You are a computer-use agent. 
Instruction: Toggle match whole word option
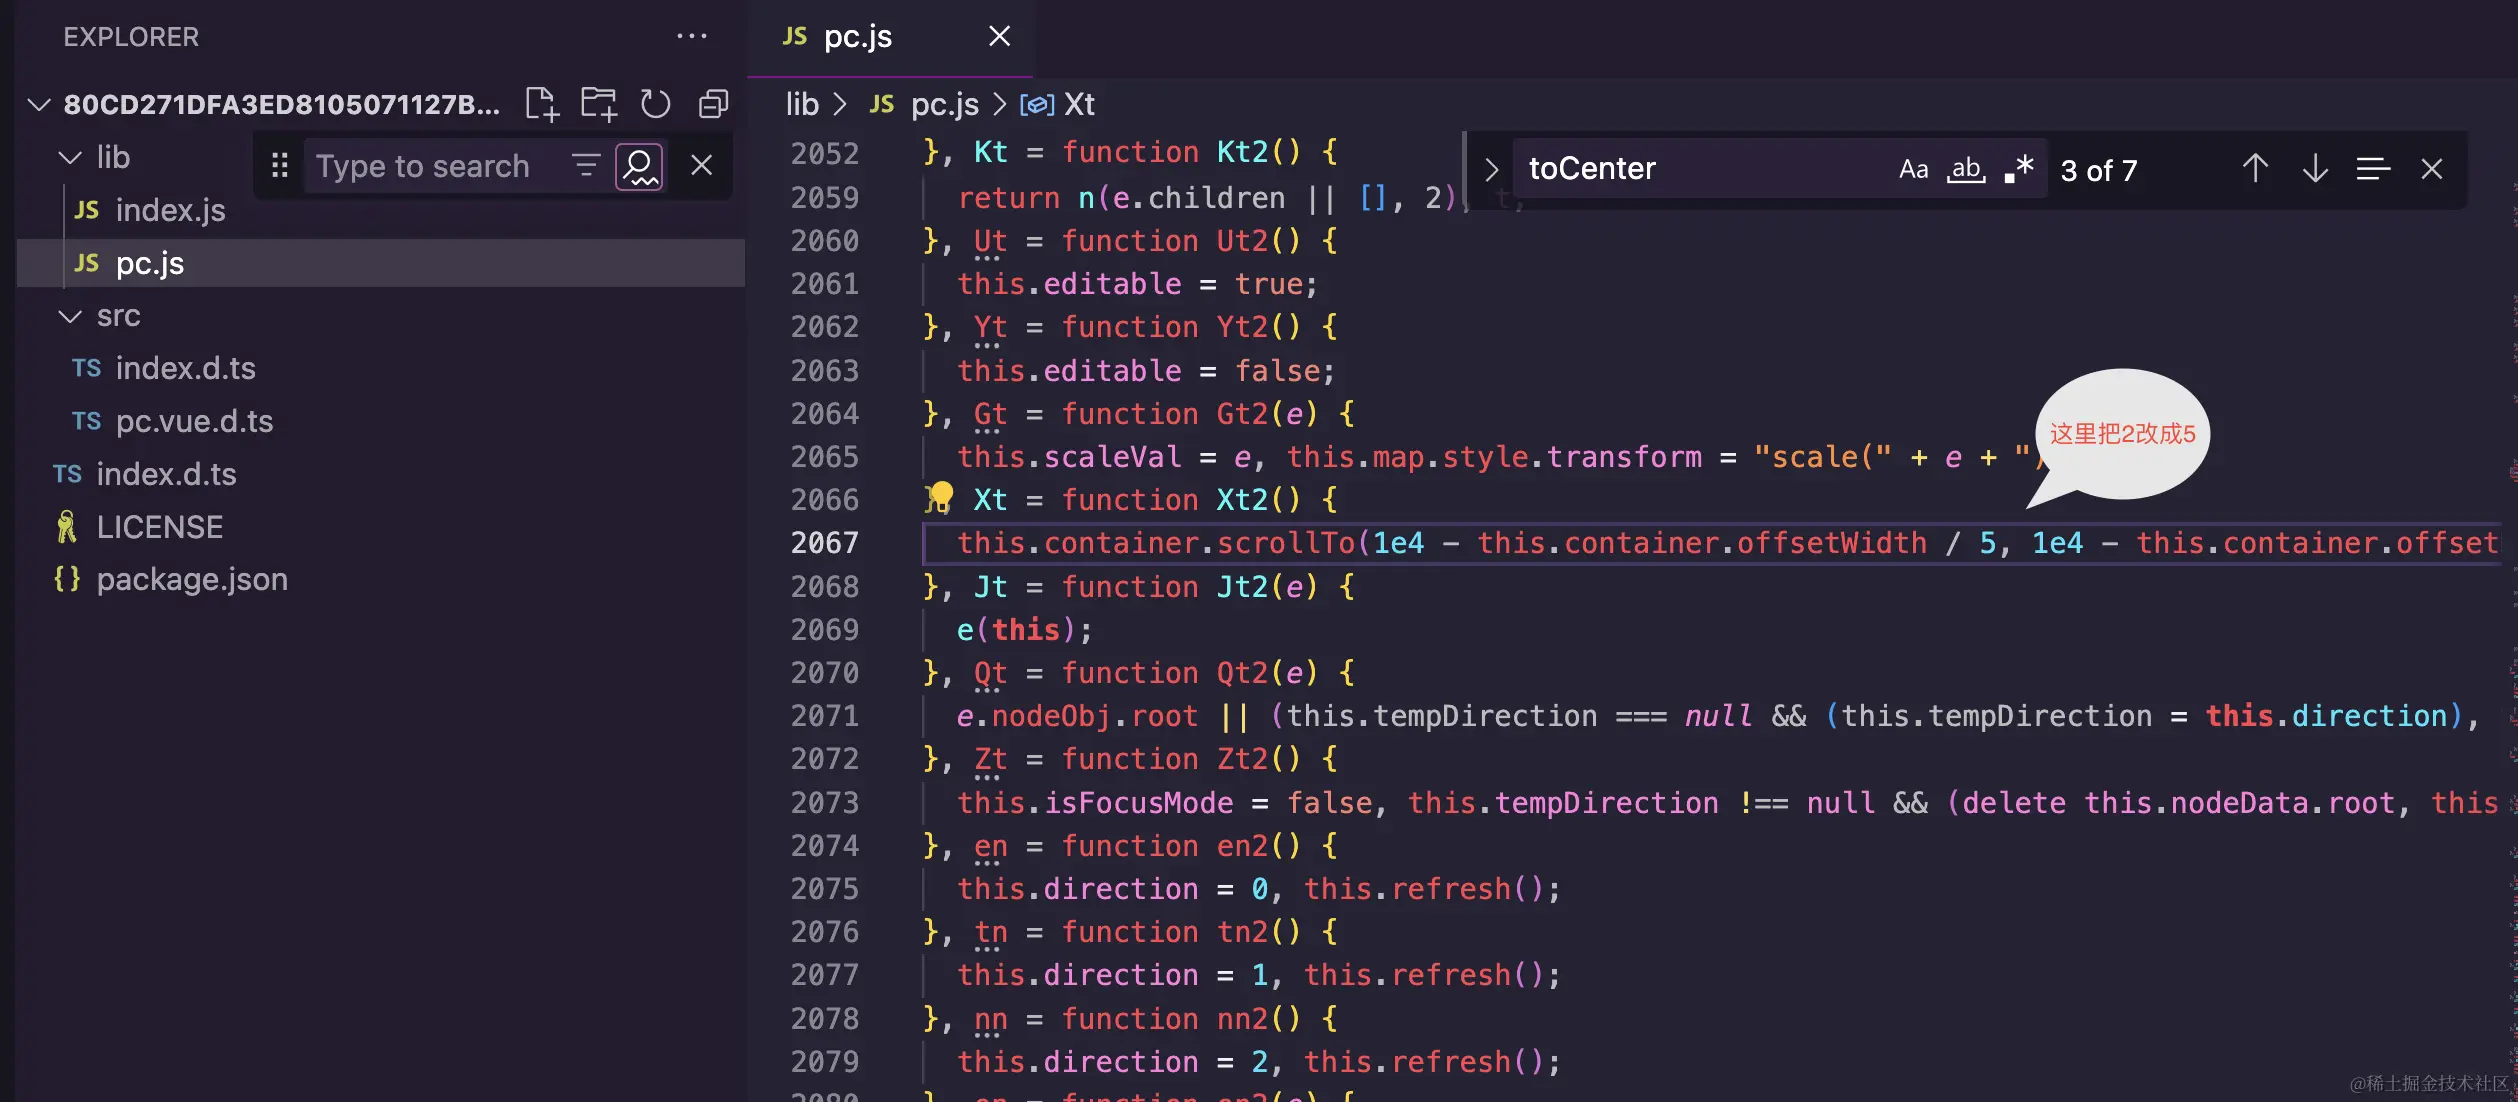coord(1965,169)
